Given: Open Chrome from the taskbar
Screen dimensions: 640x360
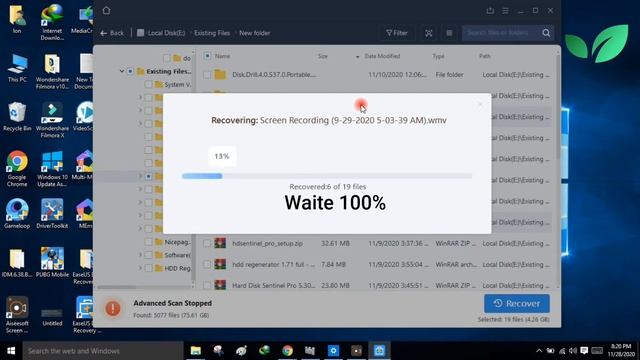Looking at the screenshot, I should (287, 351).
